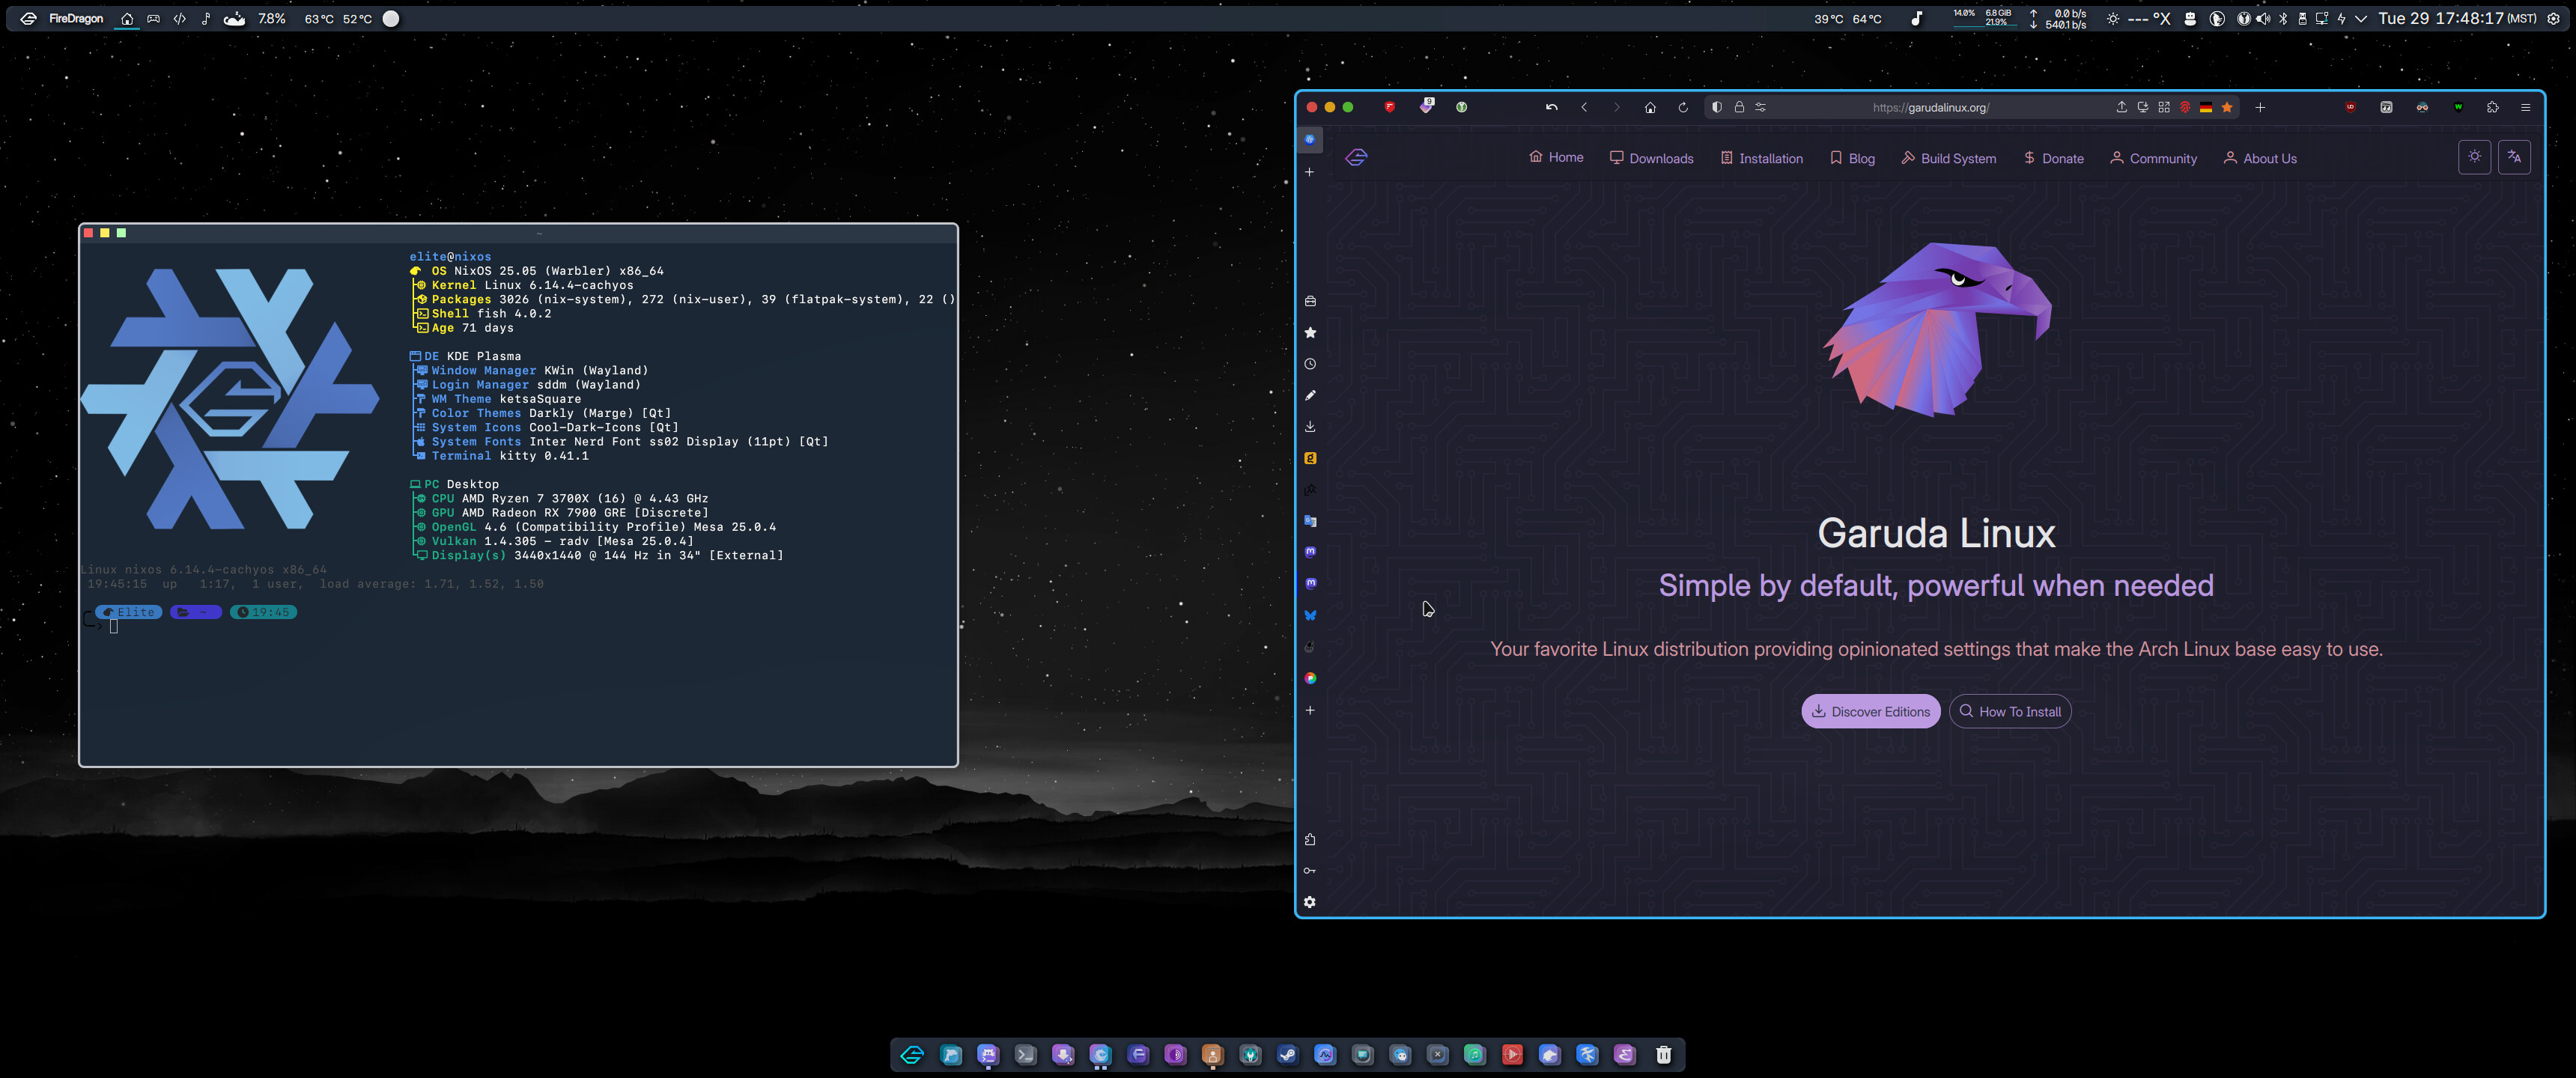Click the Garuda Linux eagle logo image
Screen dimensions: 2576x1078
coord(1936,329)
